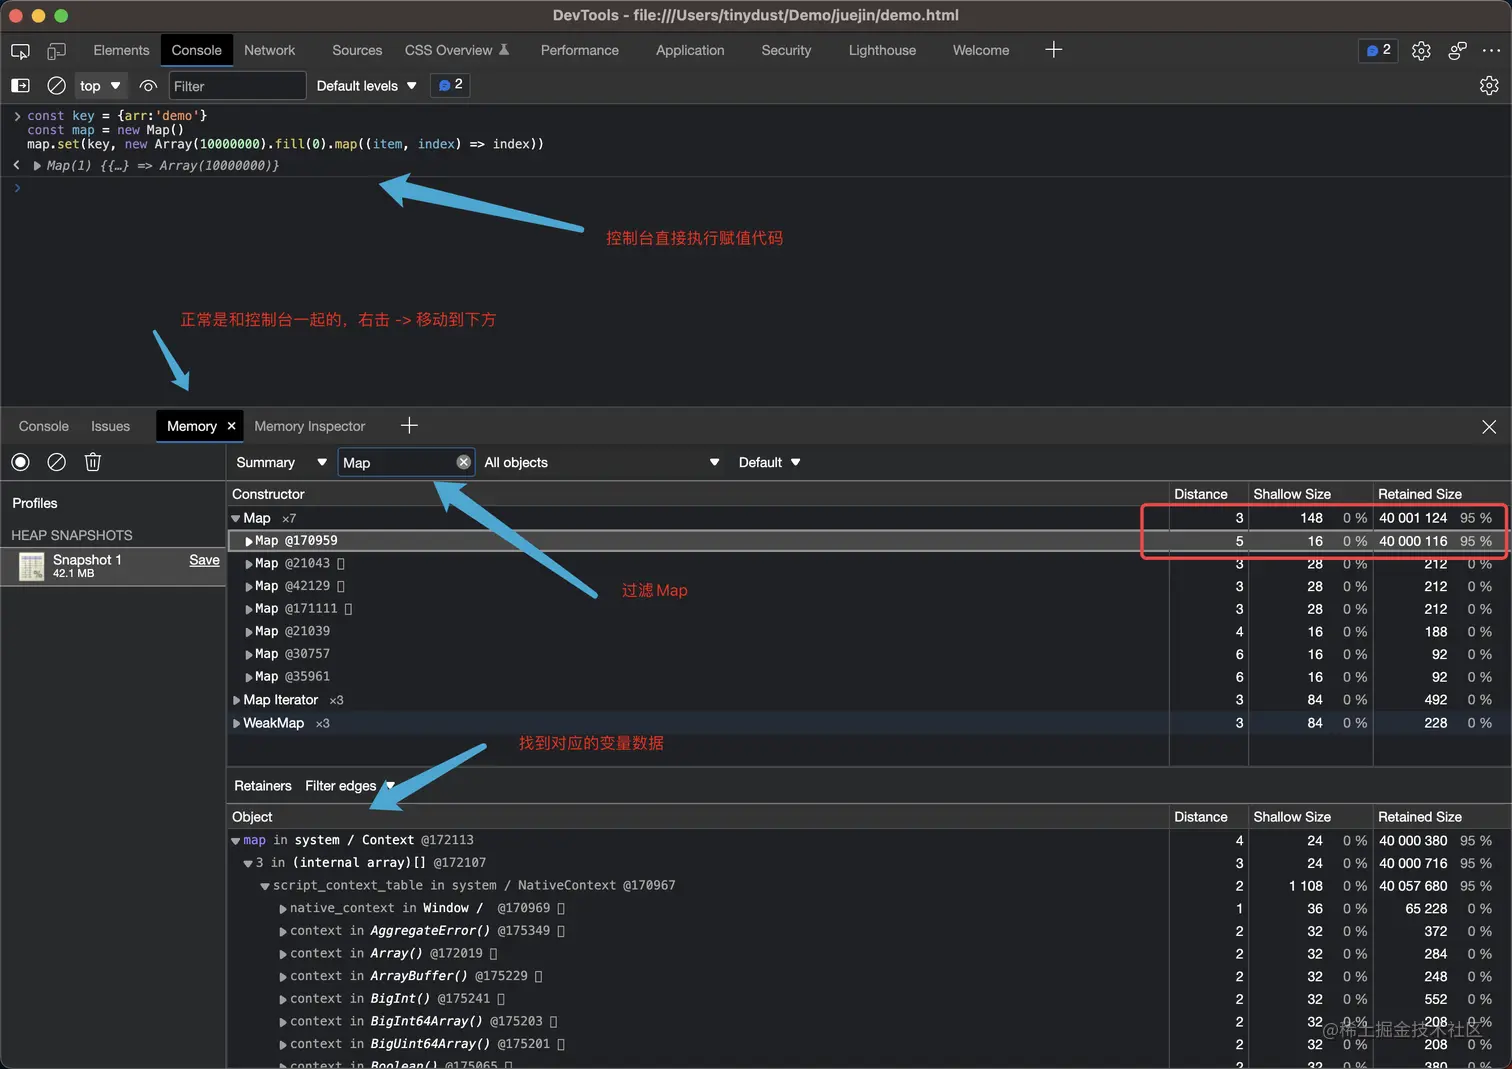1512x1069 pixels.
Task: Open the Default levels dropdown
Action: (367, 86)
